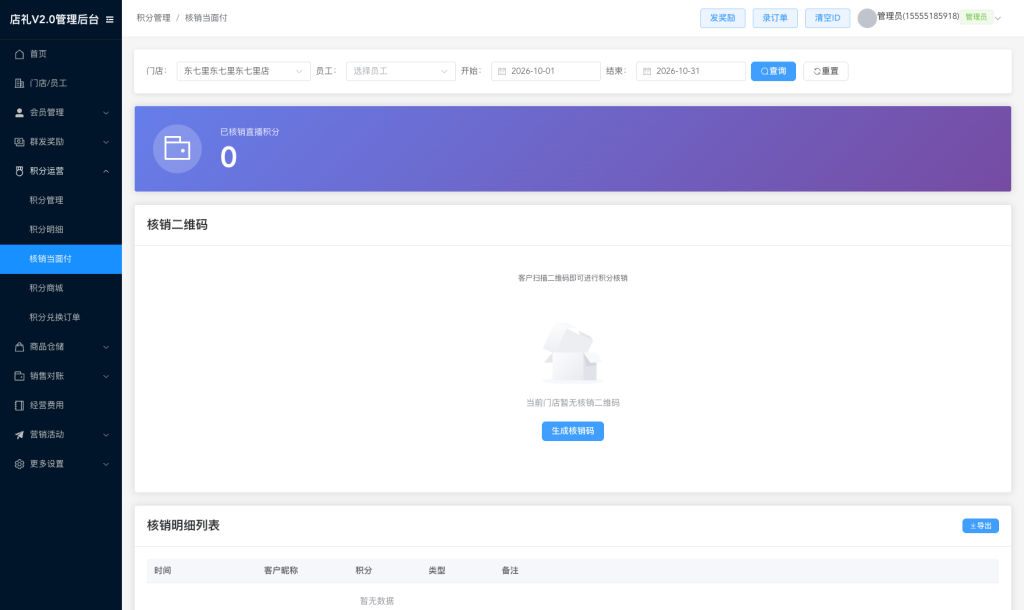Click the calendar icon in the 结束 date field
1024x610 pixels.
647,71
